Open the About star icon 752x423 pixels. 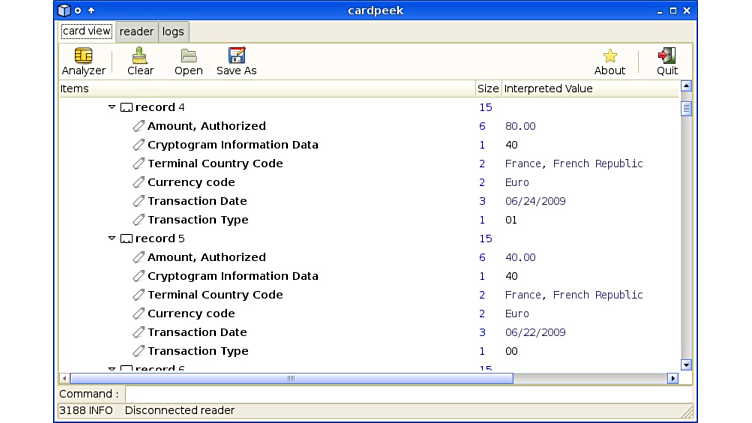click(x=609, y=56)
